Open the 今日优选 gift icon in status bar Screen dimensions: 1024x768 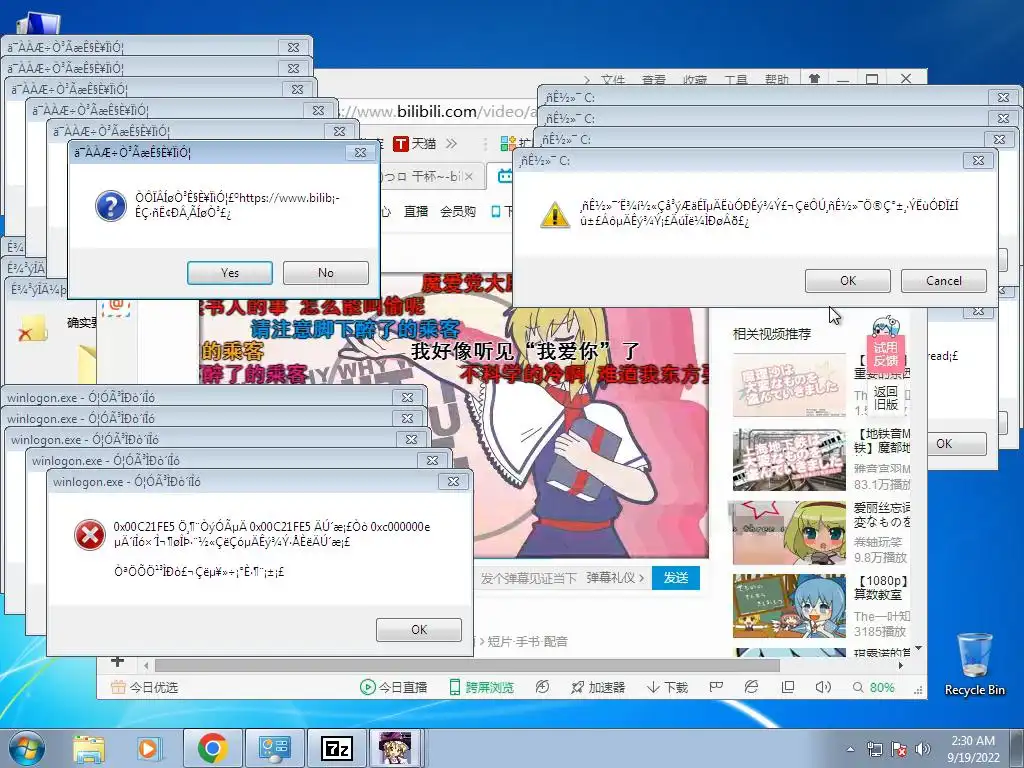click(x=118, y=687)
